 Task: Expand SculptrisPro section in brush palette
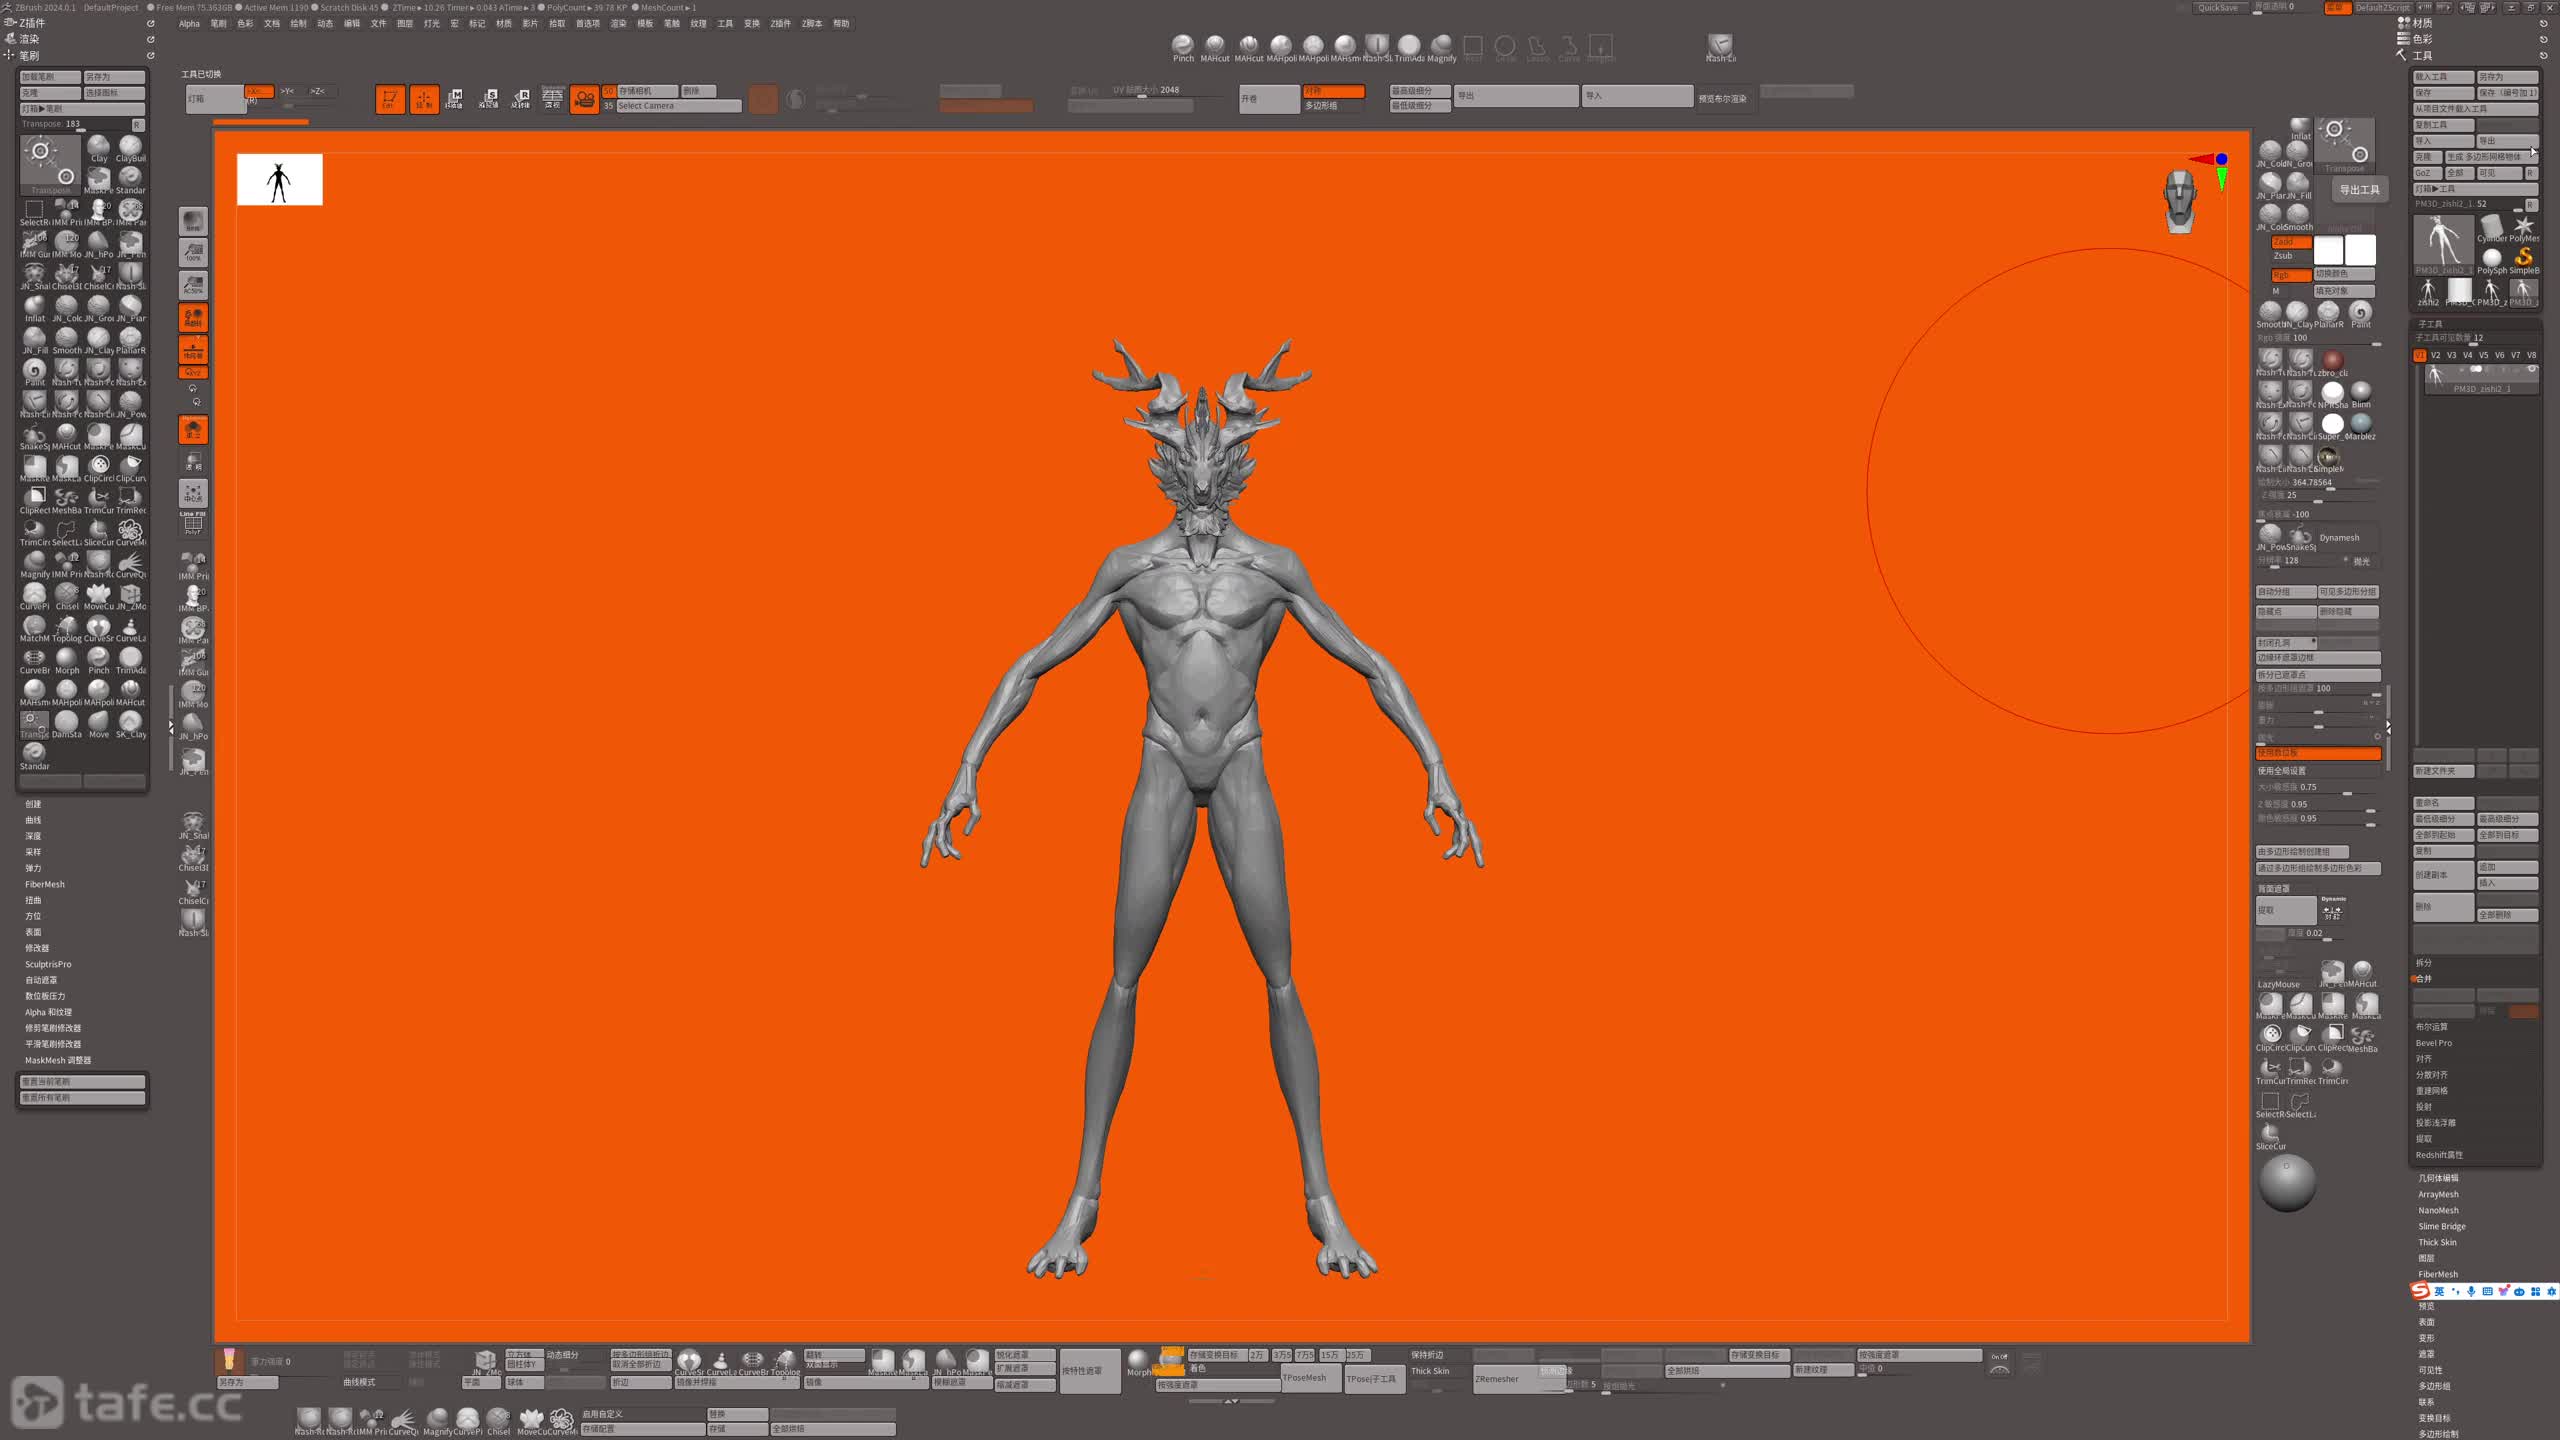(x=48, y=964)
